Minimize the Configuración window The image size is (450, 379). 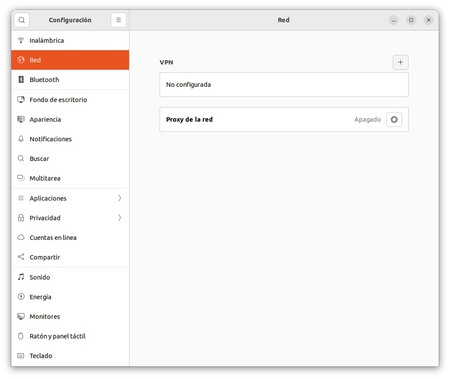pos(394,20)
